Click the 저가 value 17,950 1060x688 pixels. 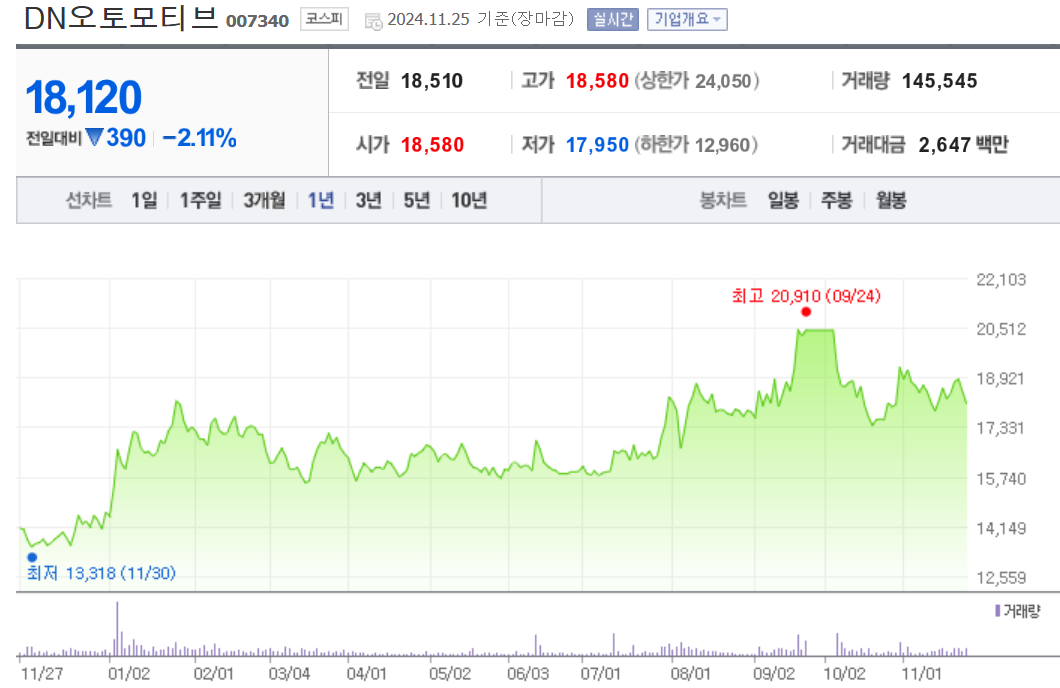[598, 145]
